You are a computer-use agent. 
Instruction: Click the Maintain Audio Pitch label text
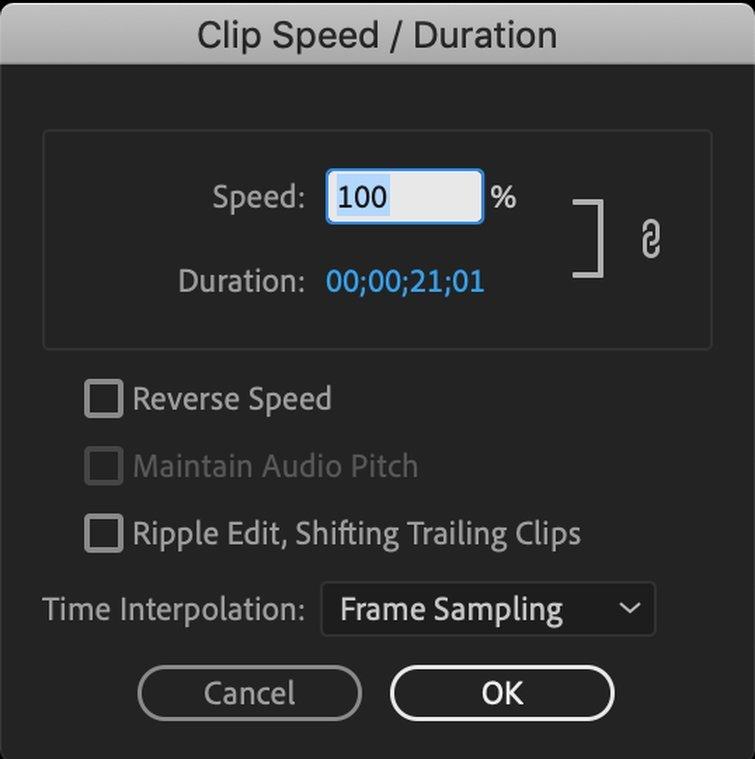tap(275, 466)
